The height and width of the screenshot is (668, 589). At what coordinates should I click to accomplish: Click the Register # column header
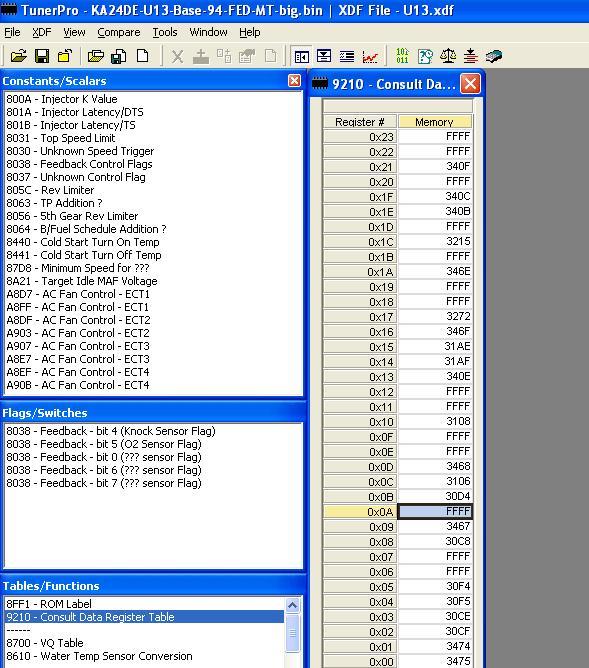point(360,122)
